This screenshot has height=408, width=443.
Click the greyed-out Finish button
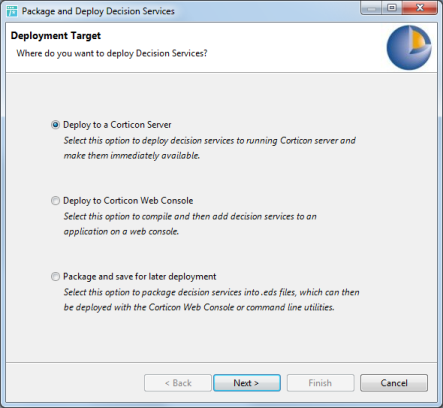click(x=320, y=383)
